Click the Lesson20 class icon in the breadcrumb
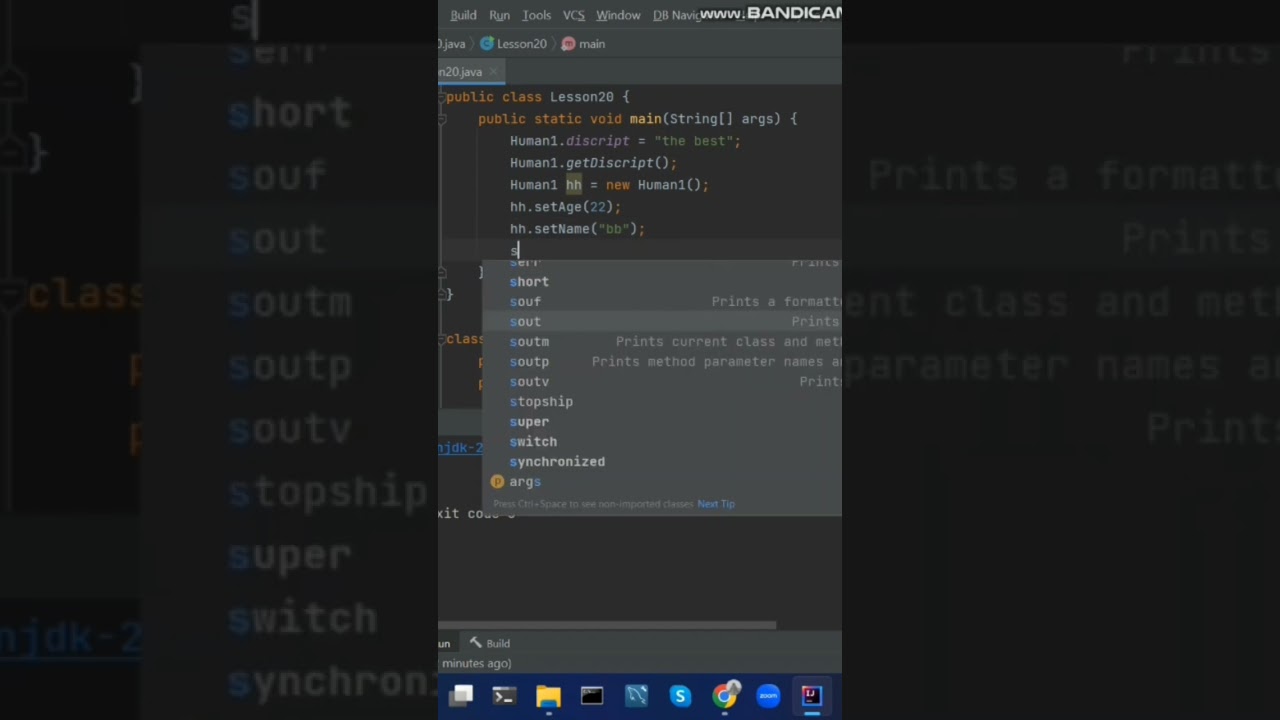1280x720 pixels. (487, 44)
